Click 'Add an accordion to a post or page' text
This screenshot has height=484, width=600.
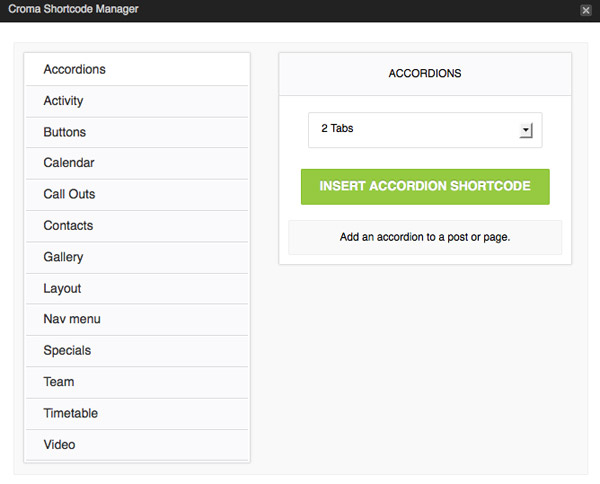[425, 237]
